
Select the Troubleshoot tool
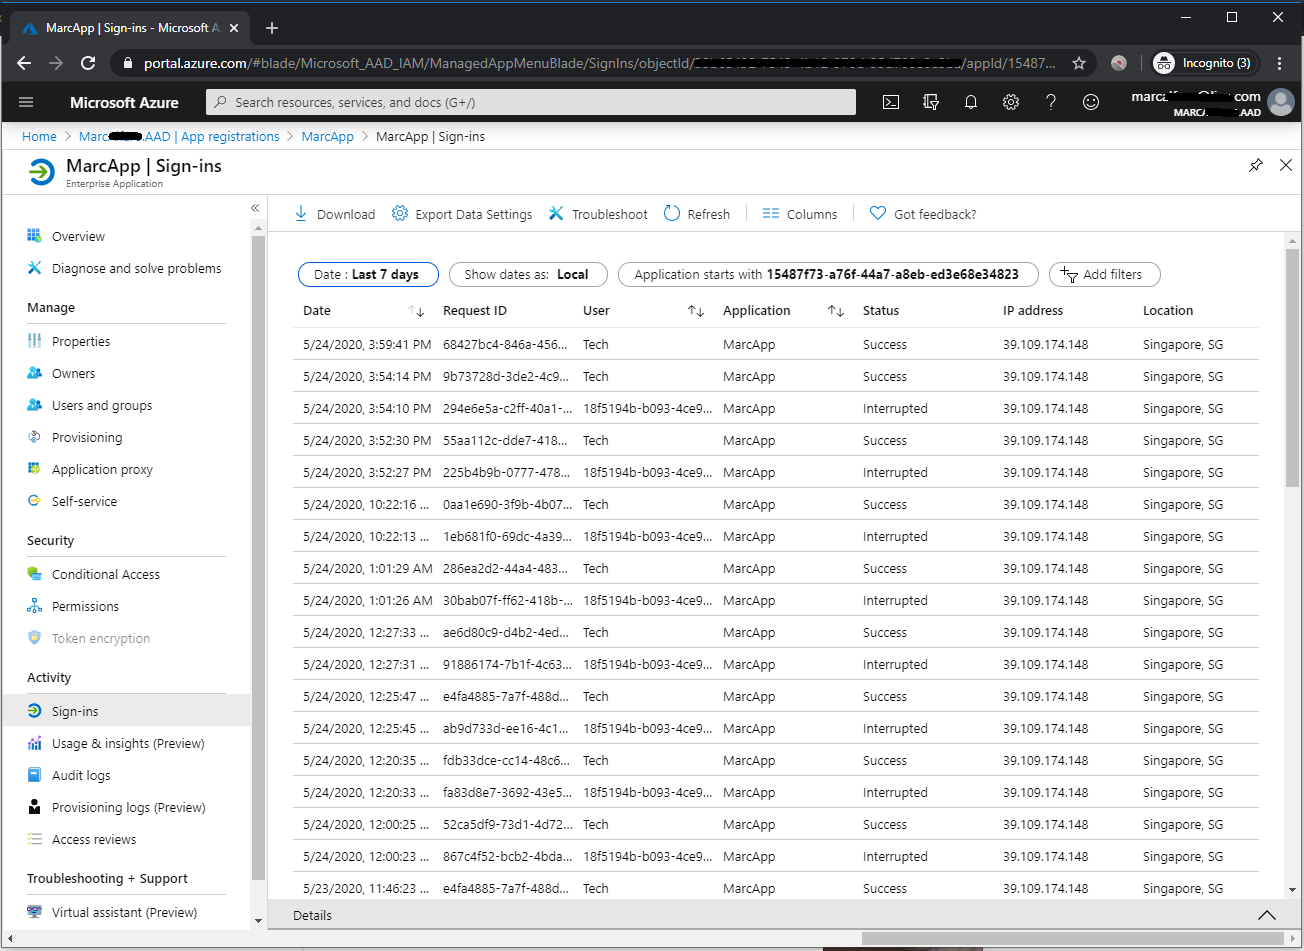(597, 213)
